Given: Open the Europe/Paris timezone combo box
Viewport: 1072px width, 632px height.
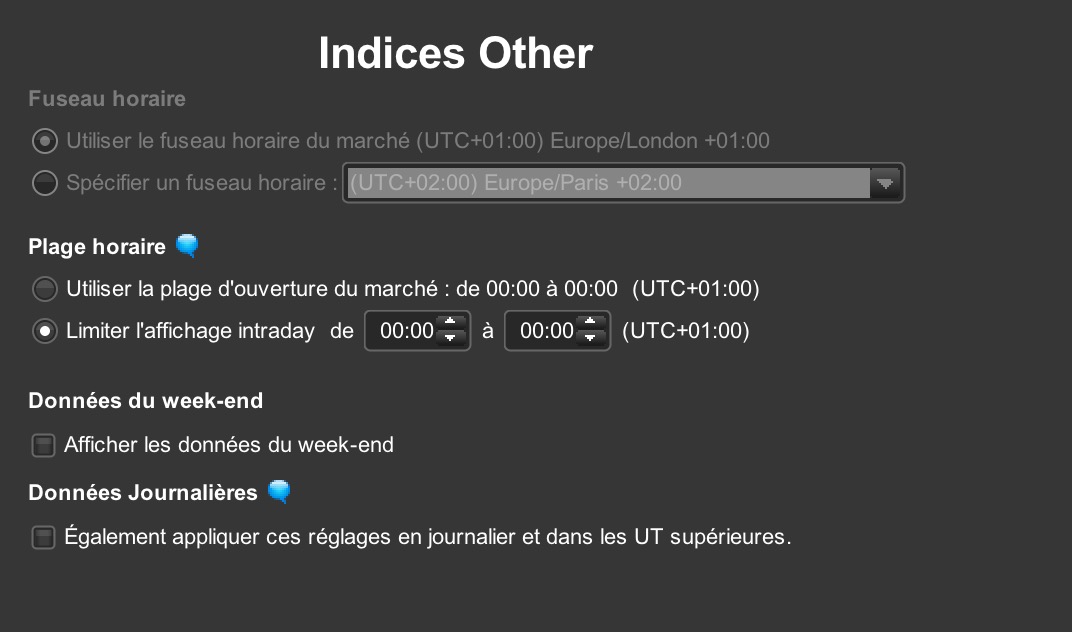Looking at the screenshot, I should (606, 183).
